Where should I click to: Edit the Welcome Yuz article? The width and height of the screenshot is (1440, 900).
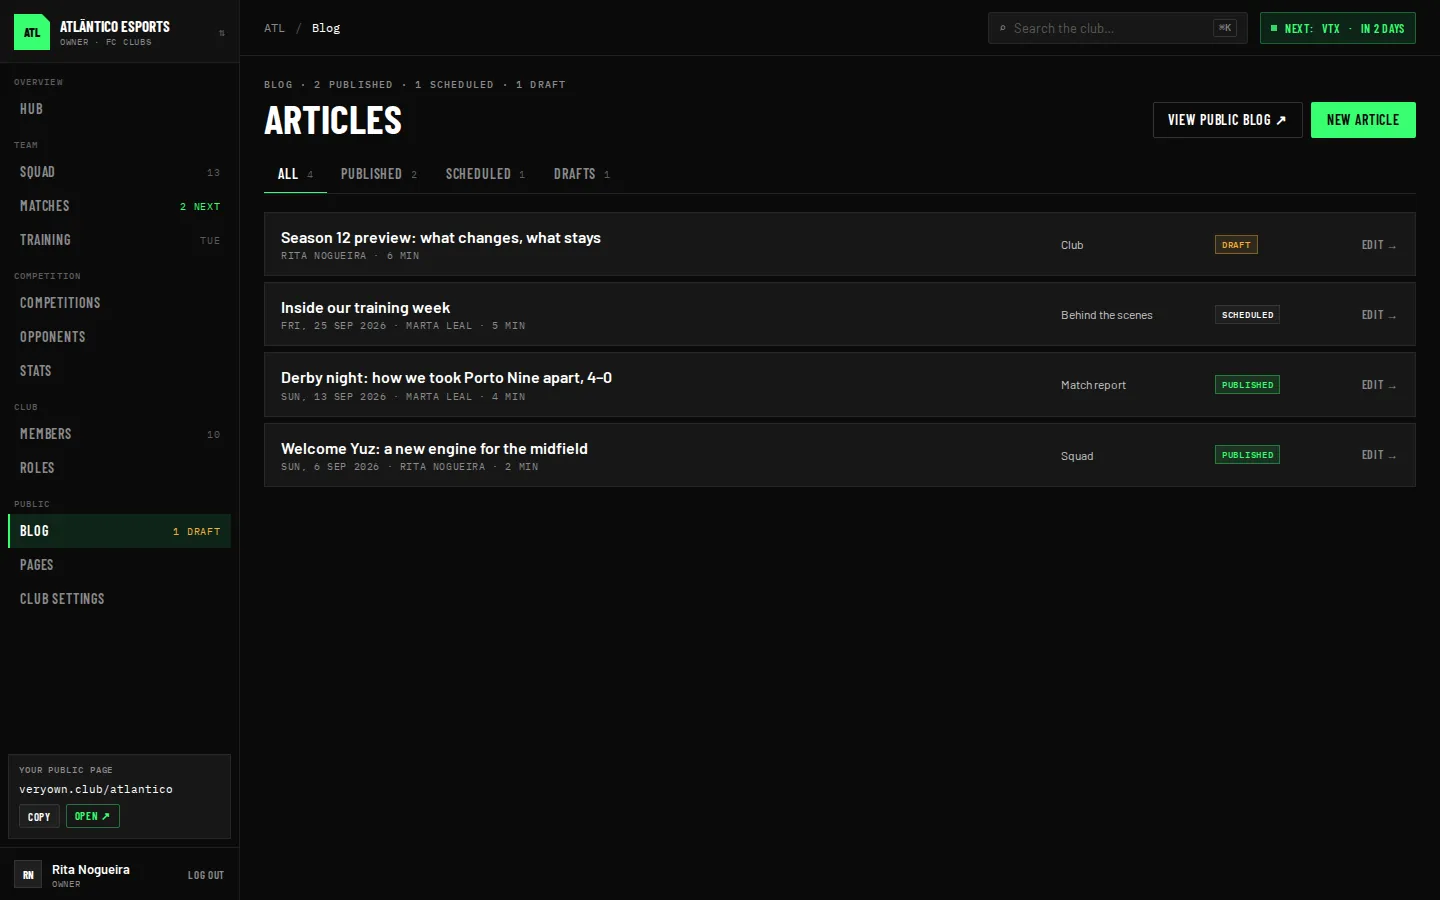click(1378, 455)
